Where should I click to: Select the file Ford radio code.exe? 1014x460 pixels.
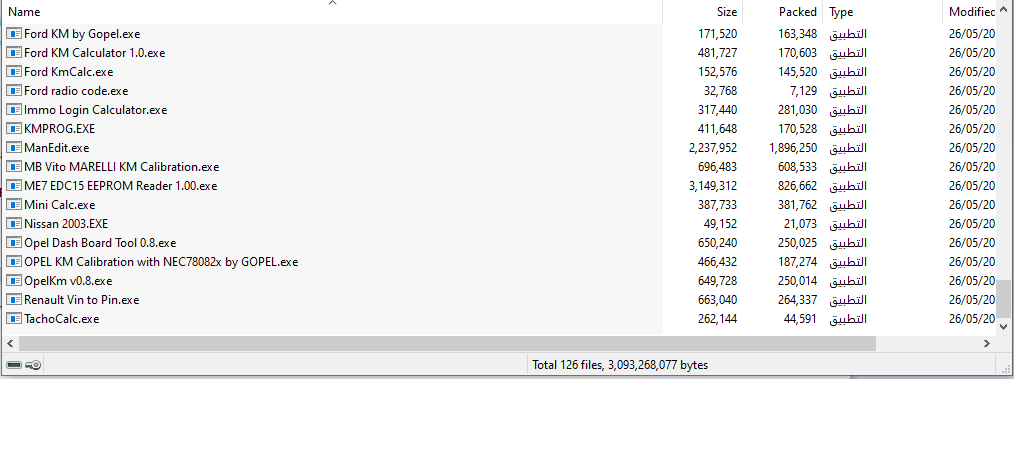pyautogui.click(x=76, y=91)
